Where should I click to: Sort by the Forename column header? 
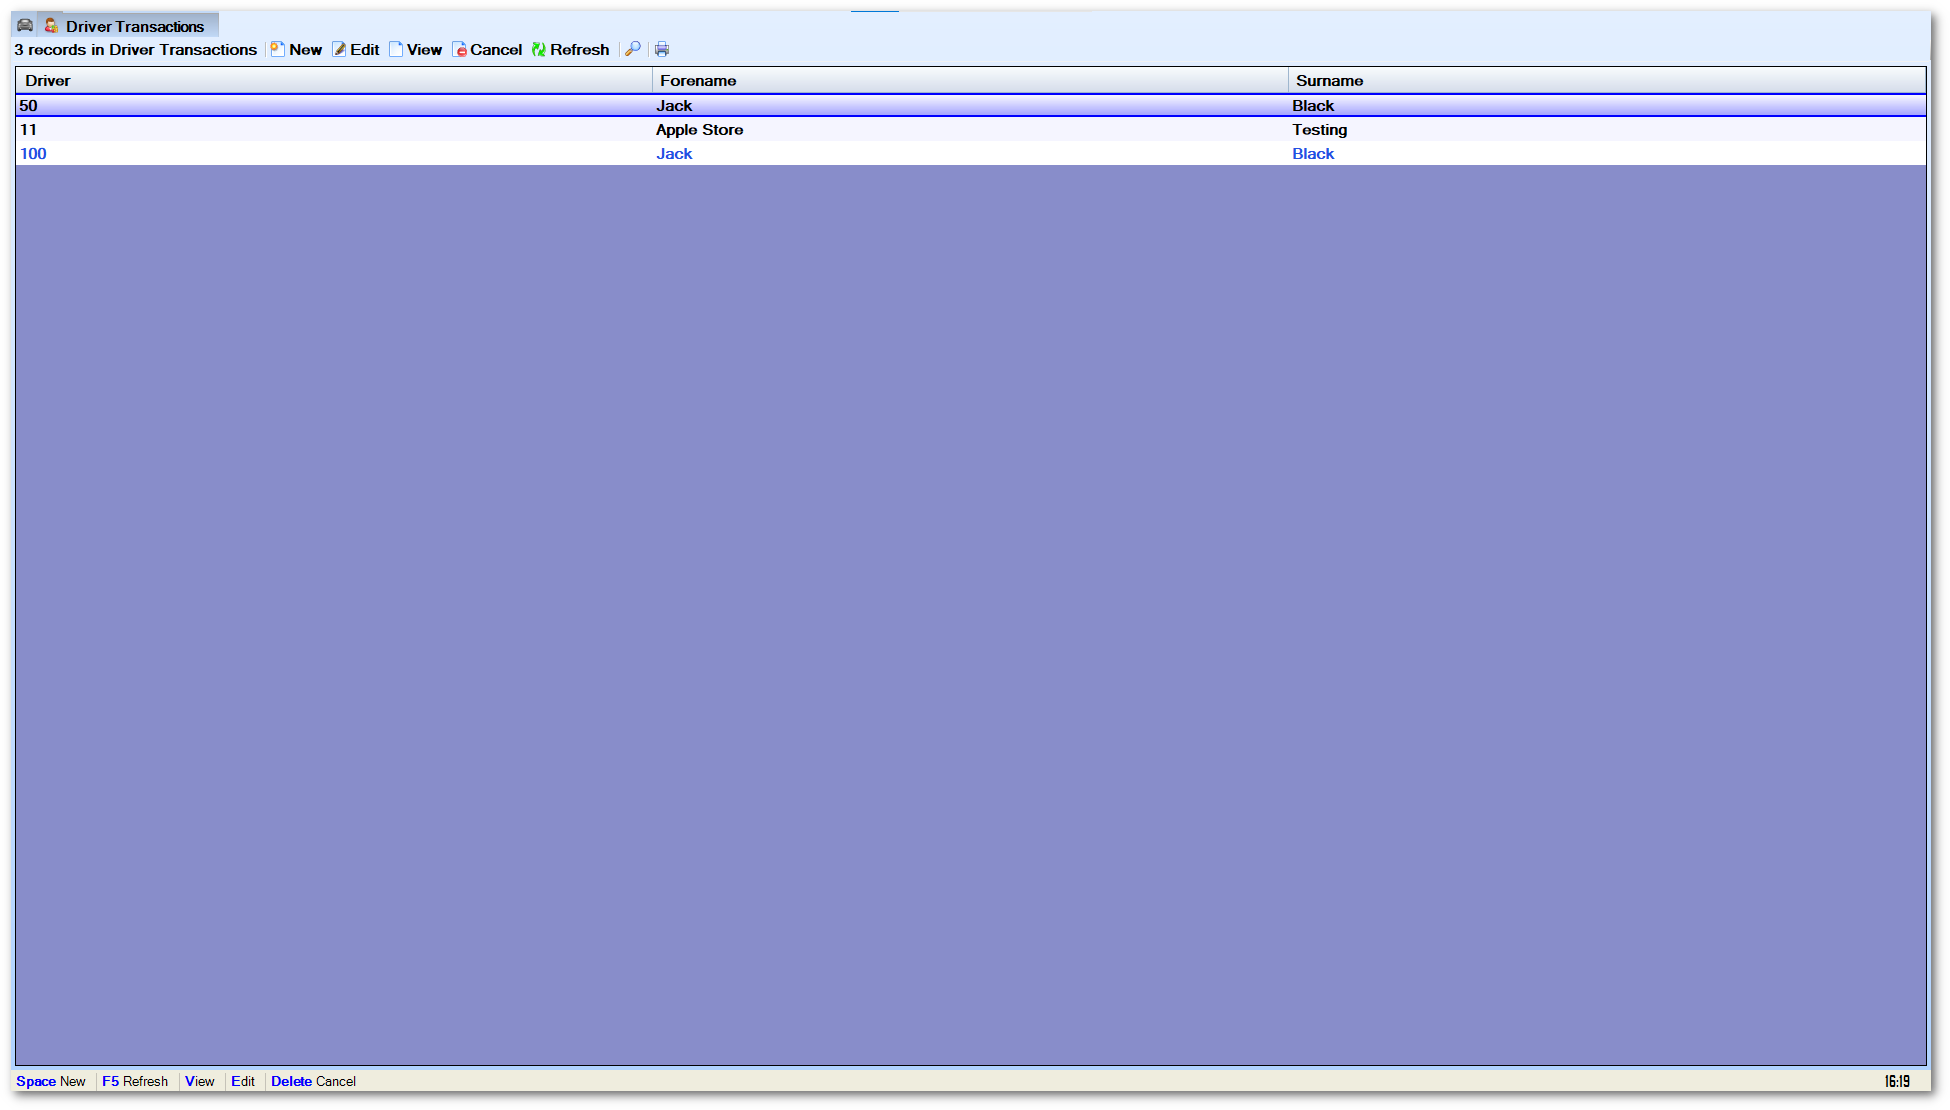click(970, 81)
